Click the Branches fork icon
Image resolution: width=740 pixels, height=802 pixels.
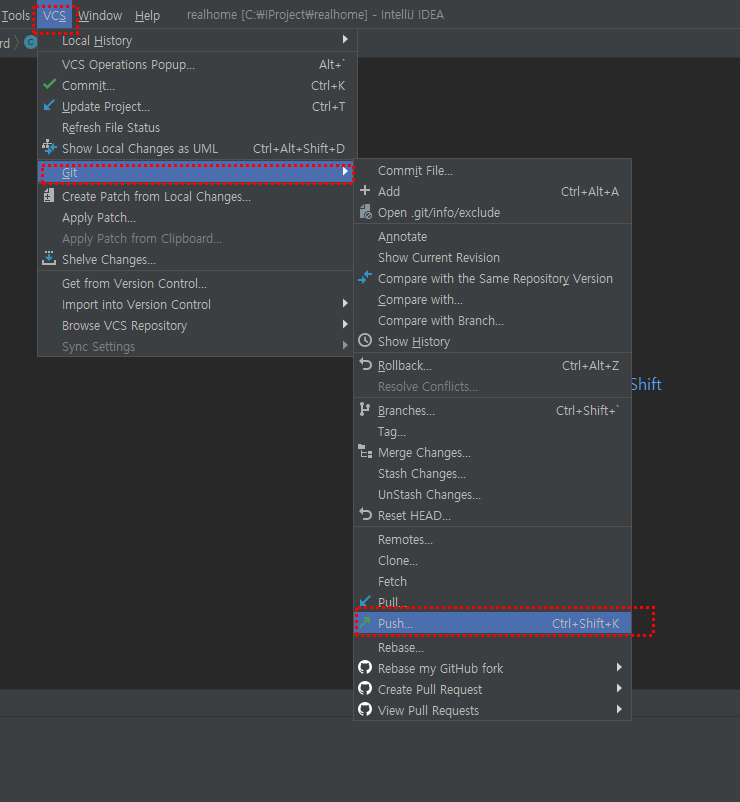pyautogui.click(x=364, y=409)
